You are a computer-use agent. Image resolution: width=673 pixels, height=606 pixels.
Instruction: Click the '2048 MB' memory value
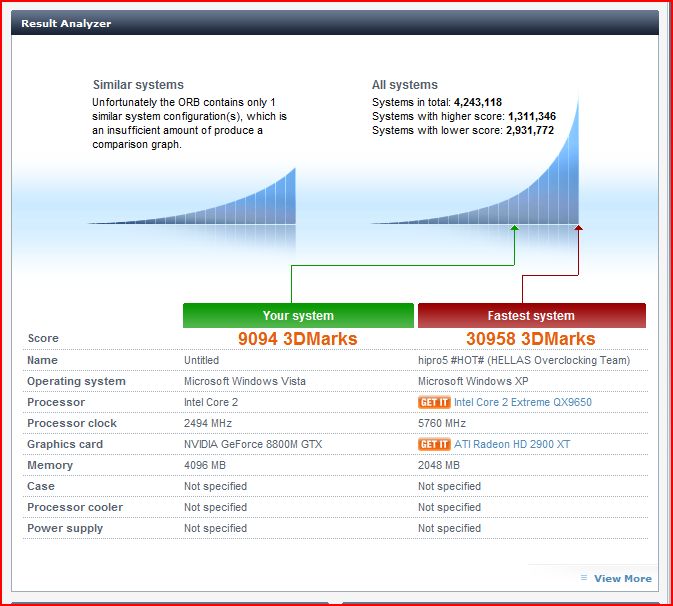[x=439, y=465]
